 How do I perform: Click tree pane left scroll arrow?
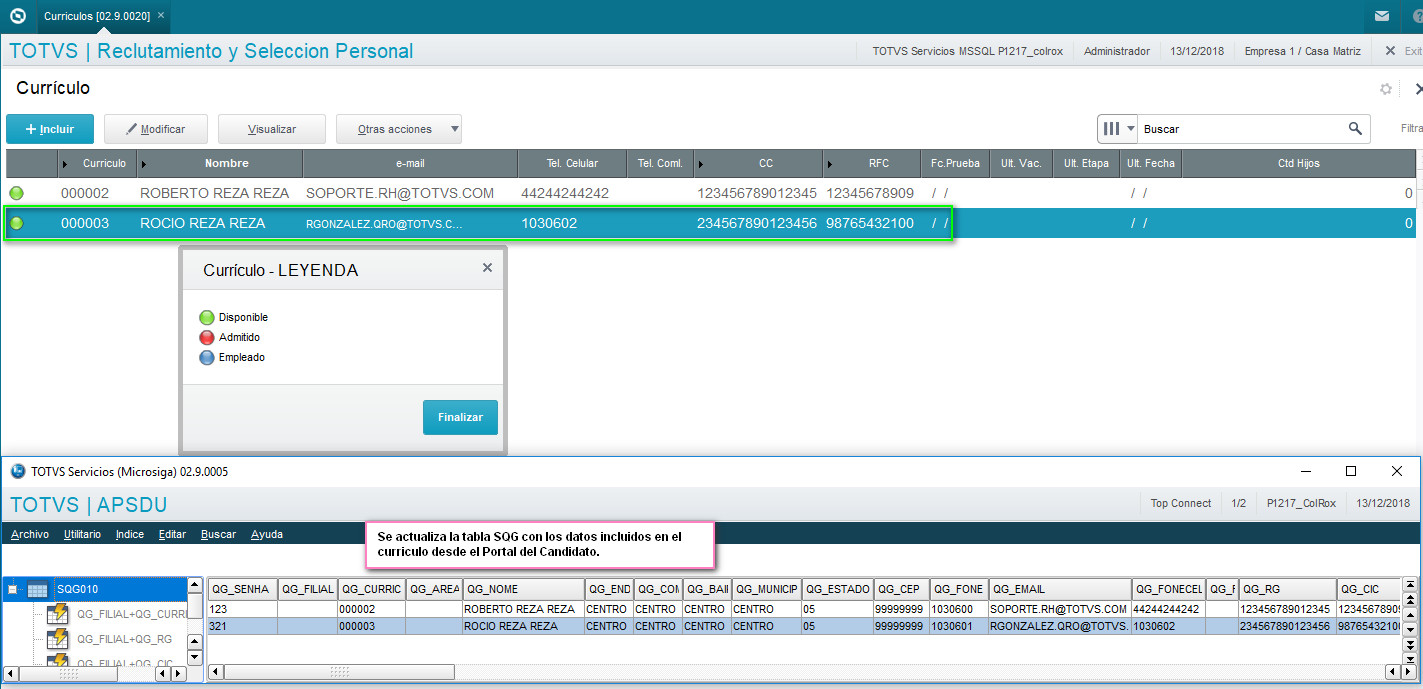pyautogui.click(x=11, y=673)
